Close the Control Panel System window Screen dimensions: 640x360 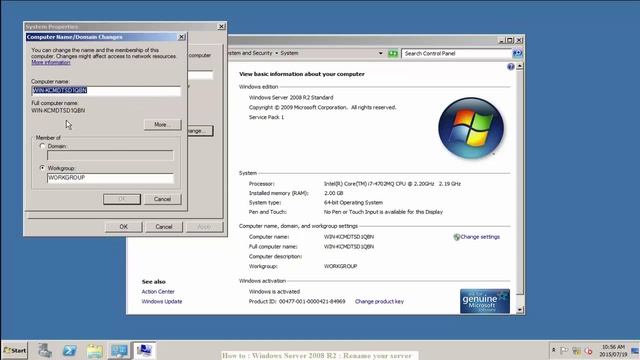coord(519,40)
